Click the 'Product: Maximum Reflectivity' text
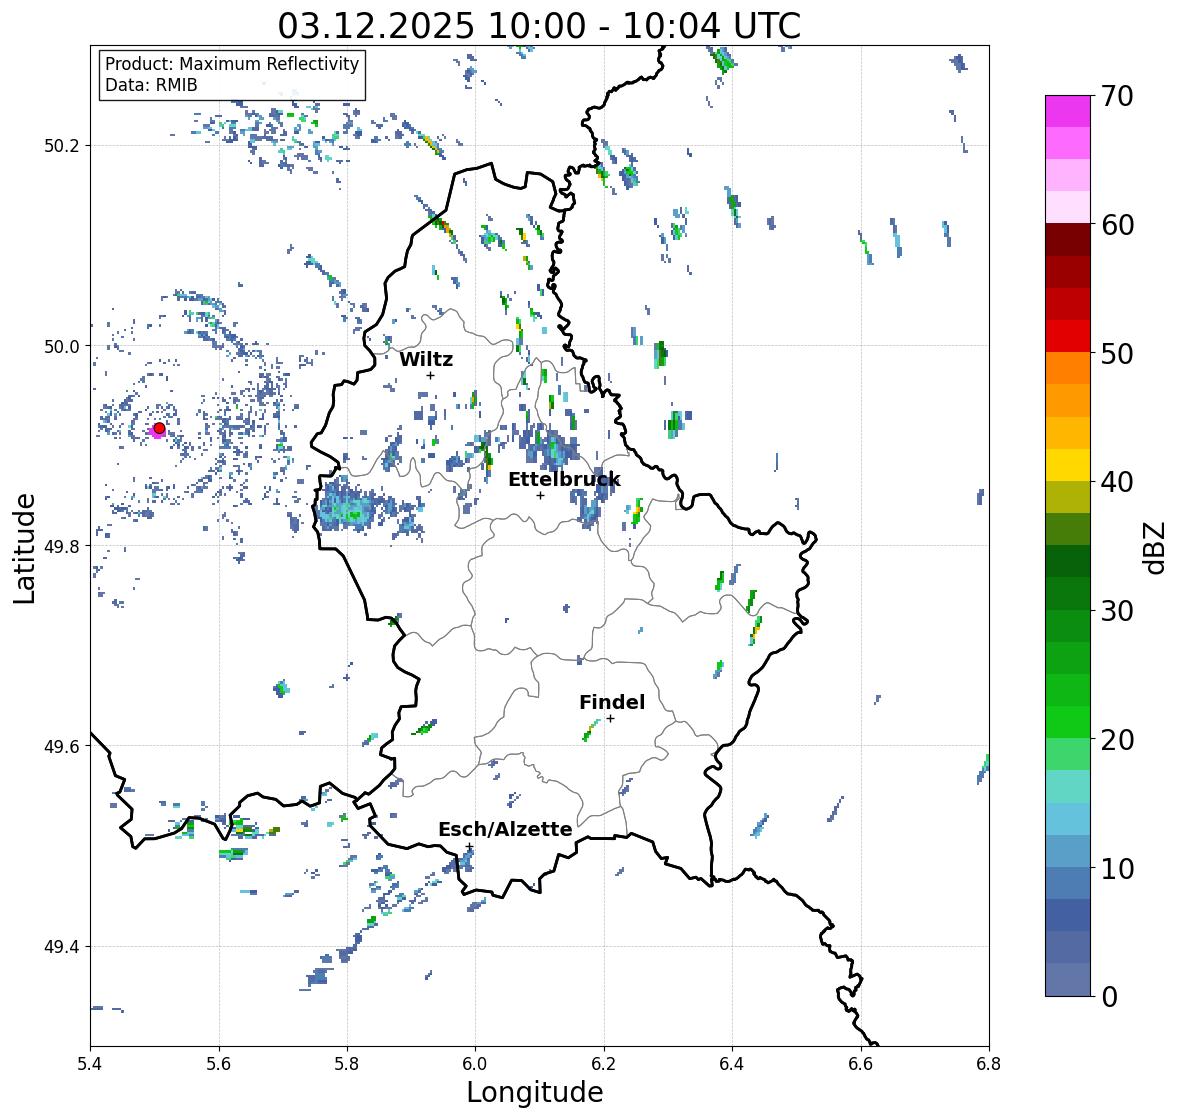This screenshot has width=1179, height=1117. click(x=232, y=64)
